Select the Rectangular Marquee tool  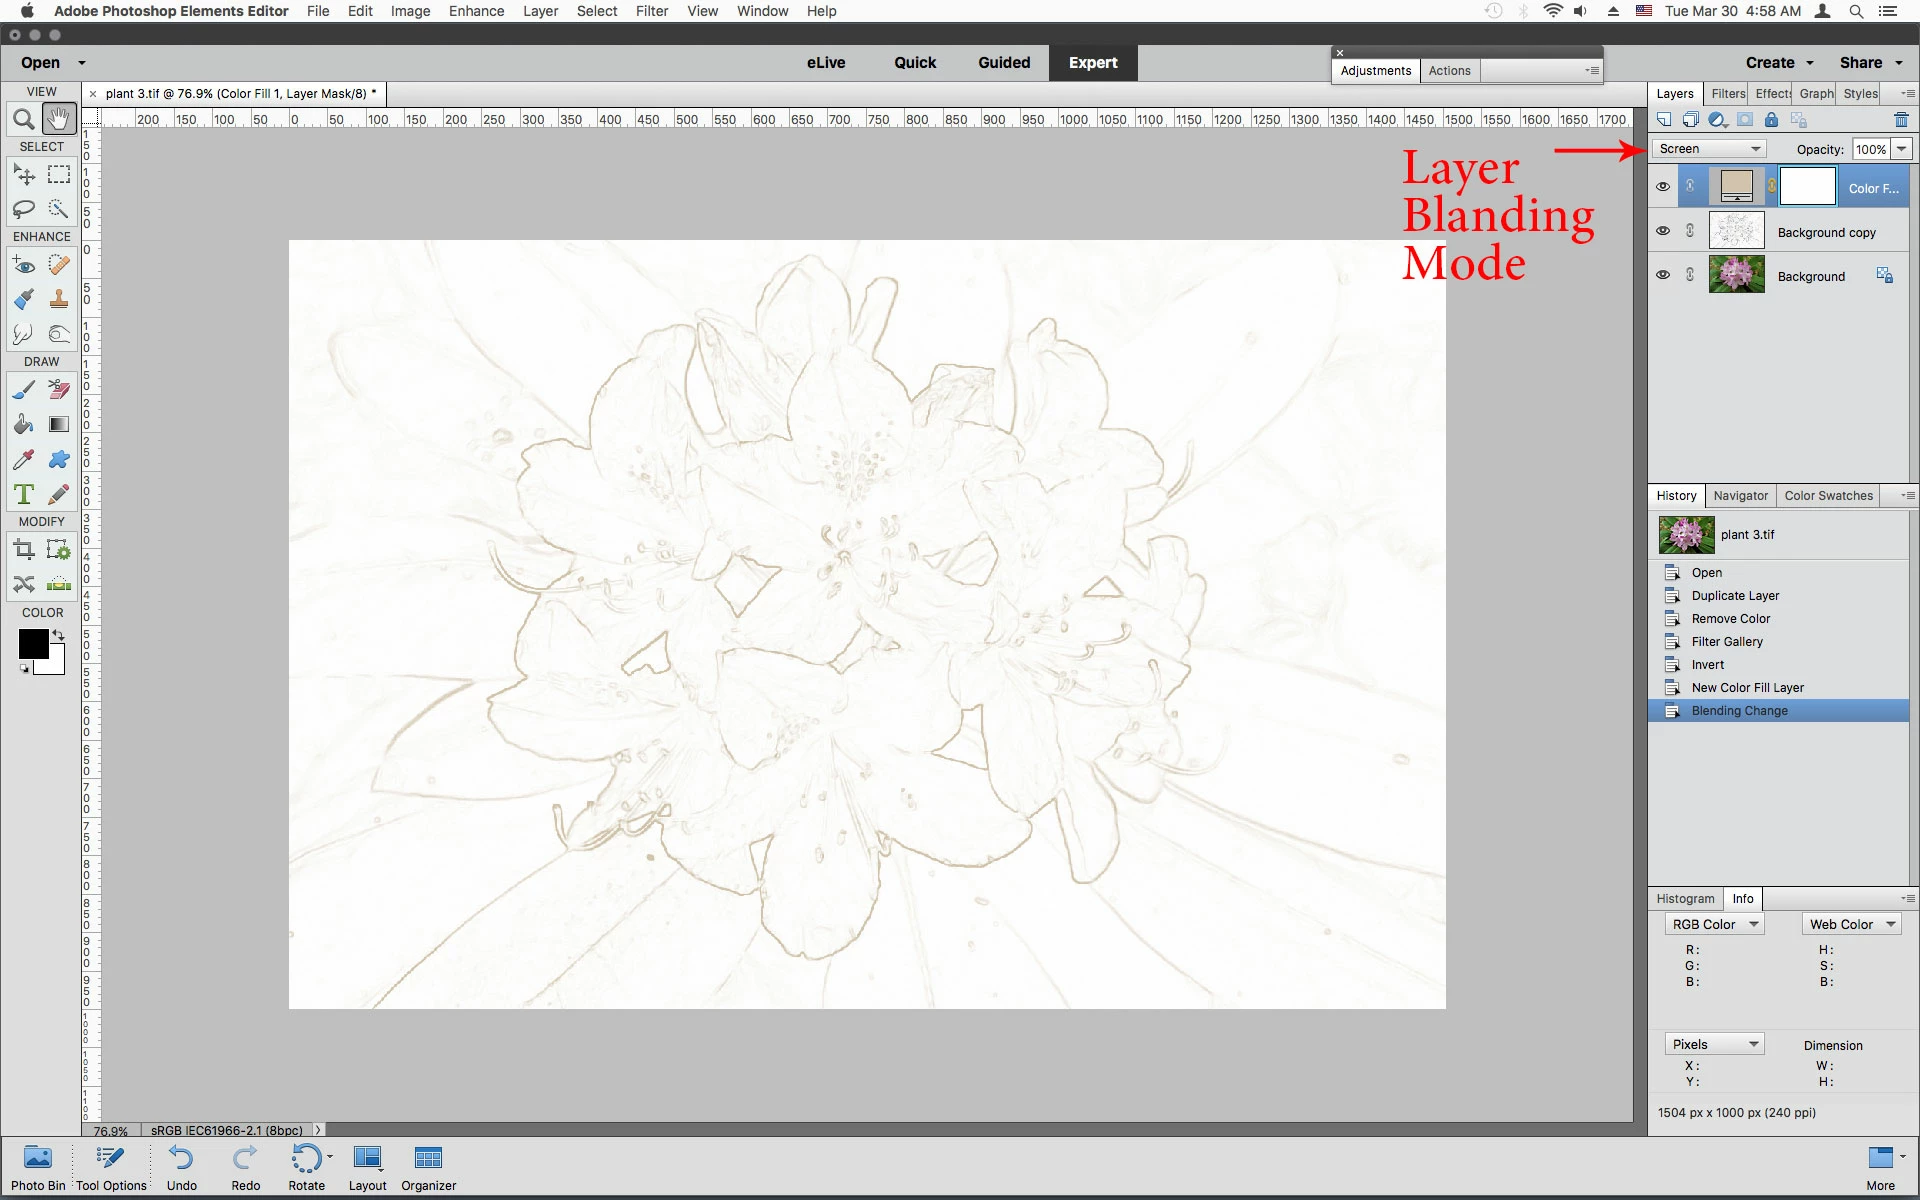(x=59, y=175)
